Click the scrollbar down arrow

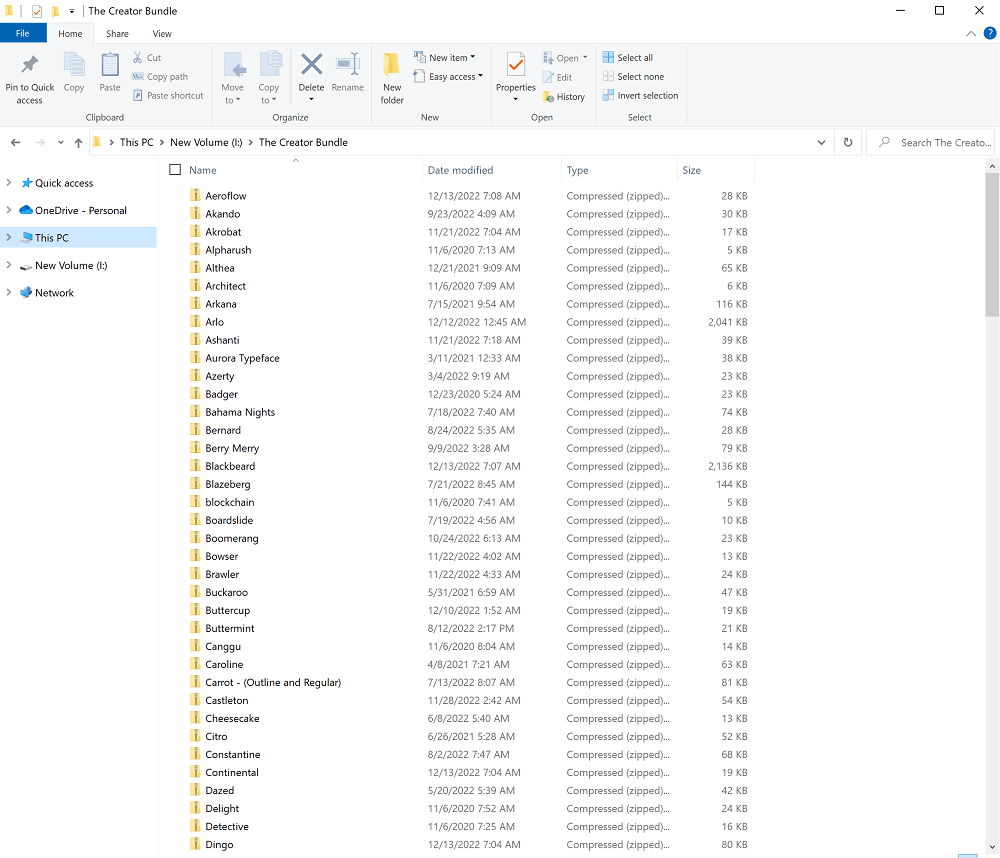pyautogui.click(x=992, y=847)
